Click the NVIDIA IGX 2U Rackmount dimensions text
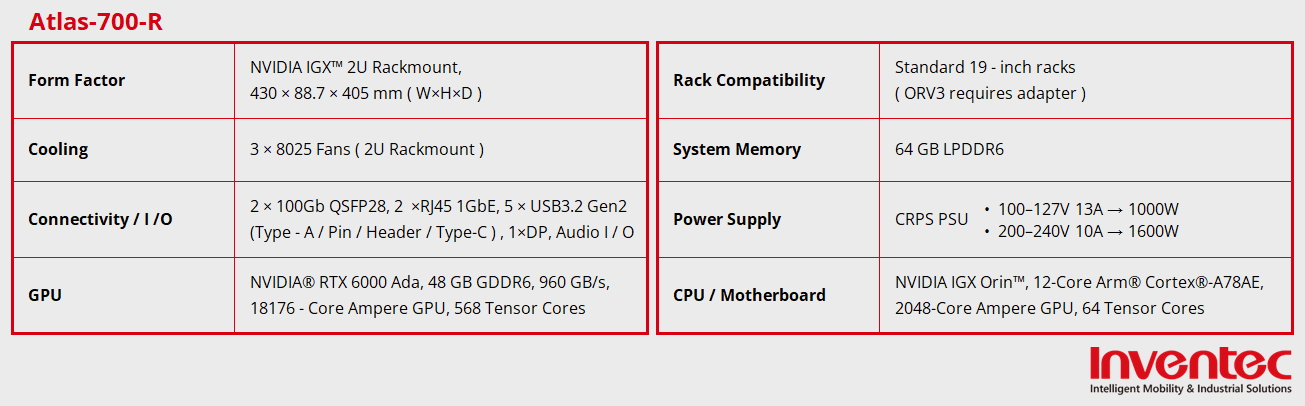This screenshot has height=406, width=1305. point(366,80)
